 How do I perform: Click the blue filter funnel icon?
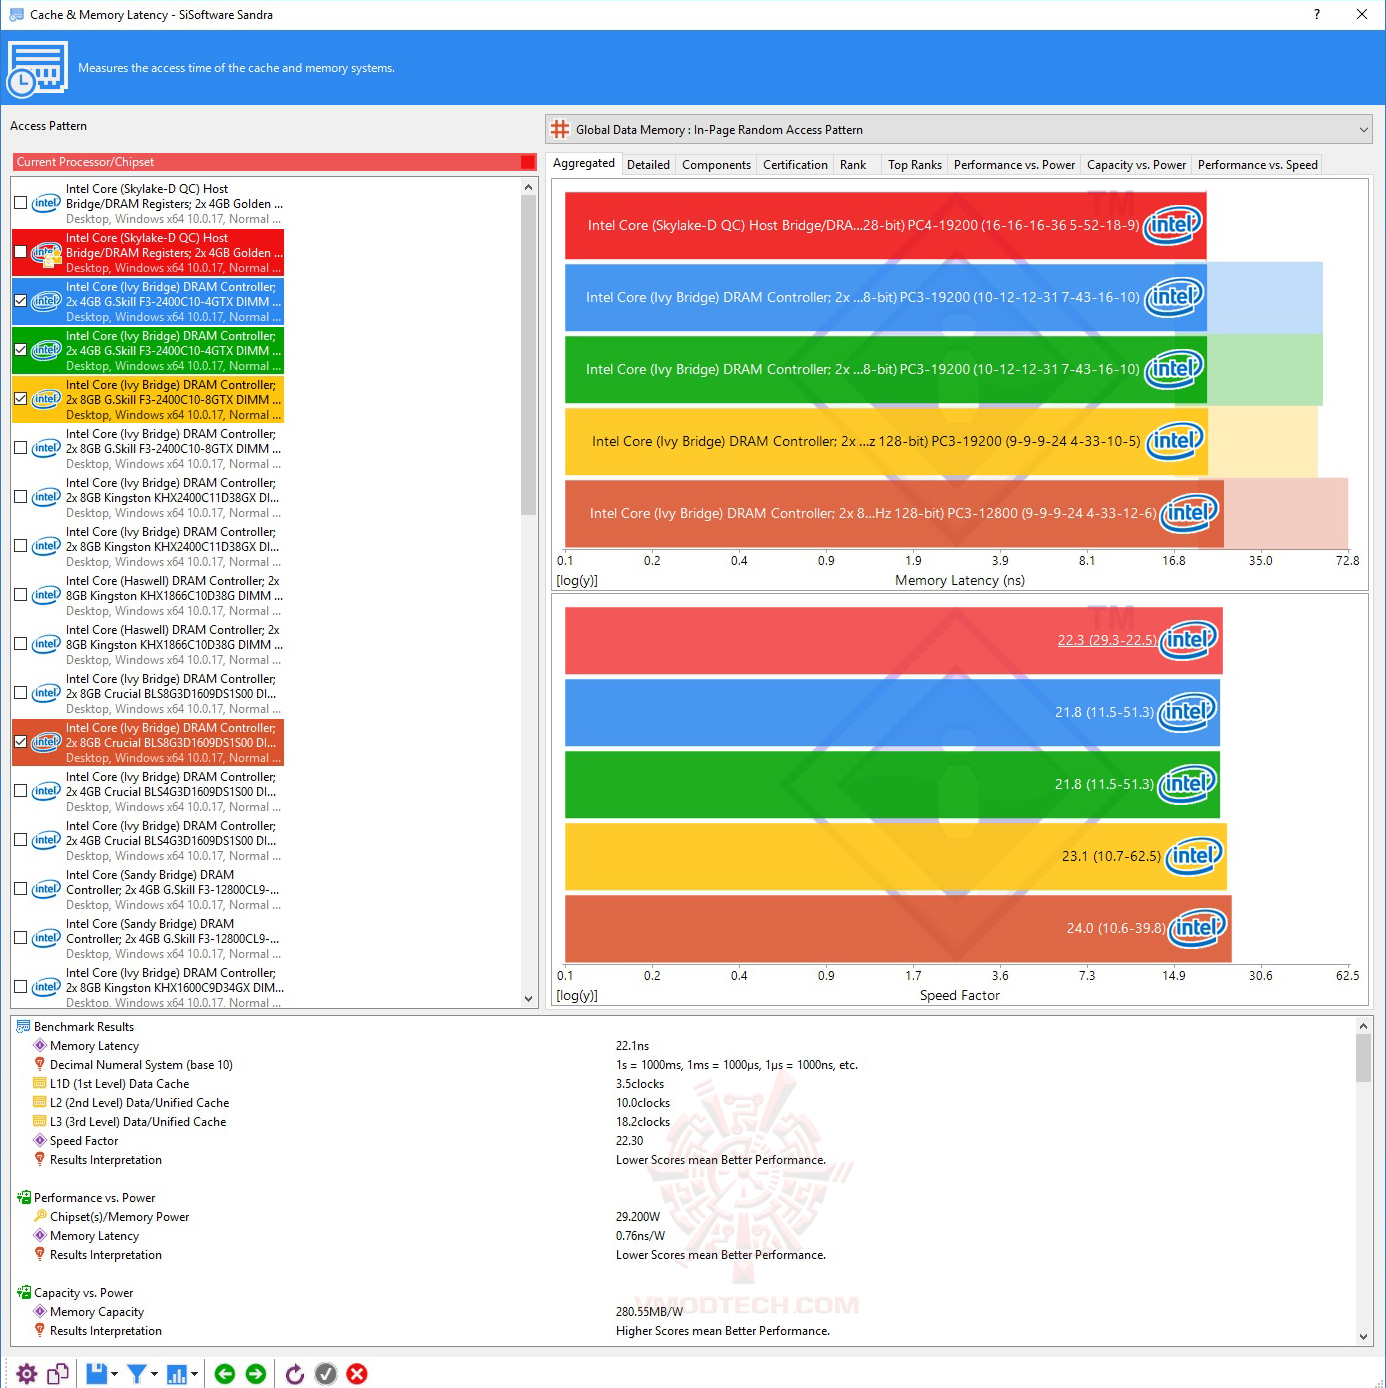(137, 1374)
